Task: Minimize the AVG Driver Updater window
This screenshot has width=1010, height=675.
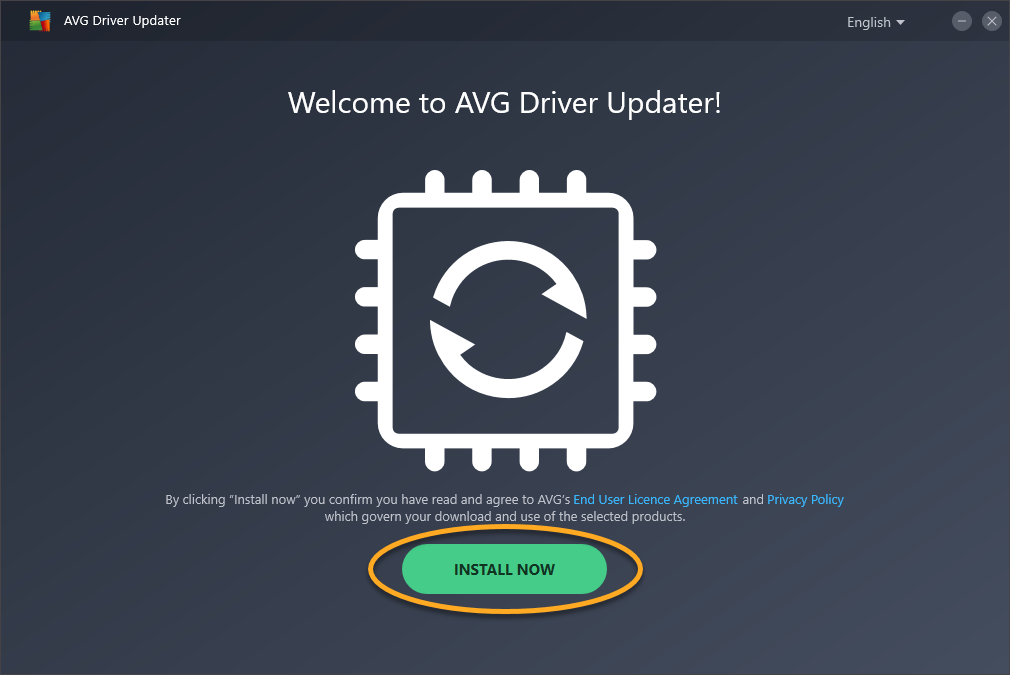Action: (x=962, y=21)
